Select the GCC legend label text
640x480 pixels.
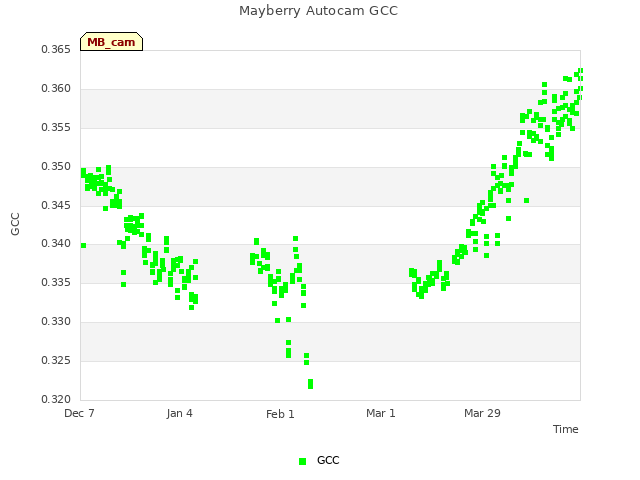pyautogui.click(x=328, y=460)
